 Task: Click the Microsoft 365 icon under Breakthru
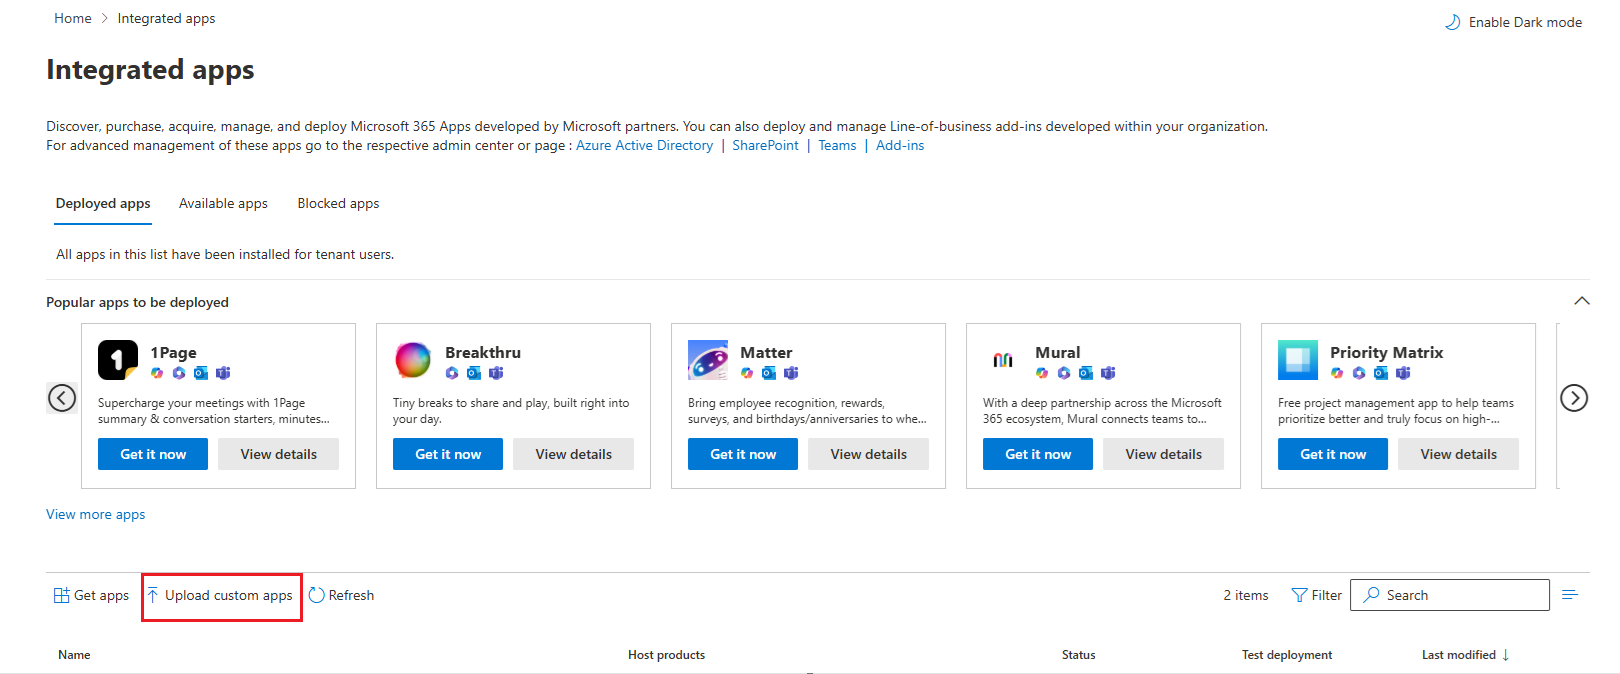tap(452, 373)
